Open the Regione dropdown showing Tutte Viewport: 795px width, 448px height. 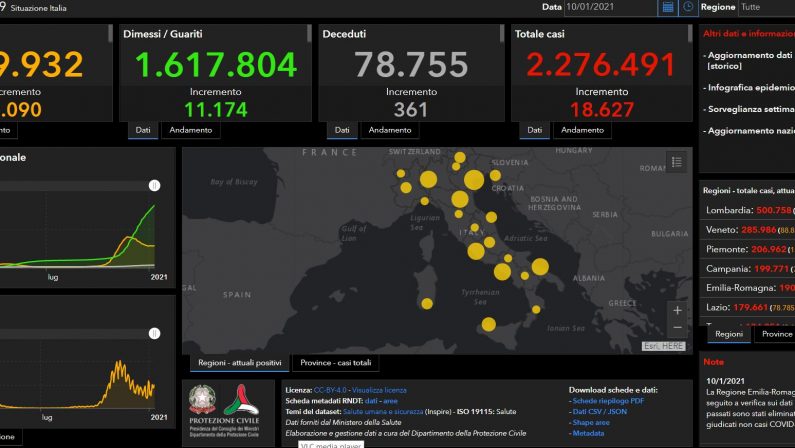[767, 7]
